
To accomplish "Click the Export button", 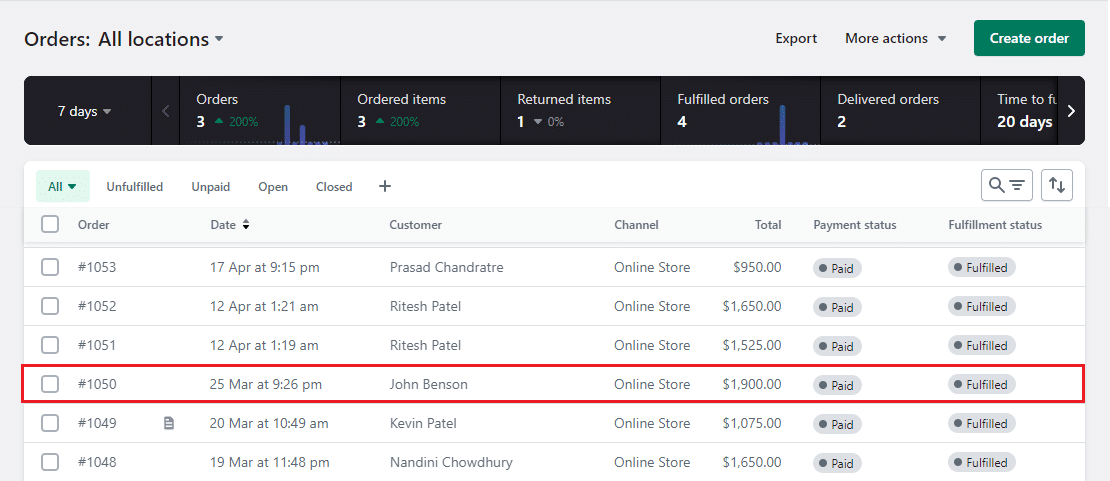I will click(x=796, y=38).
